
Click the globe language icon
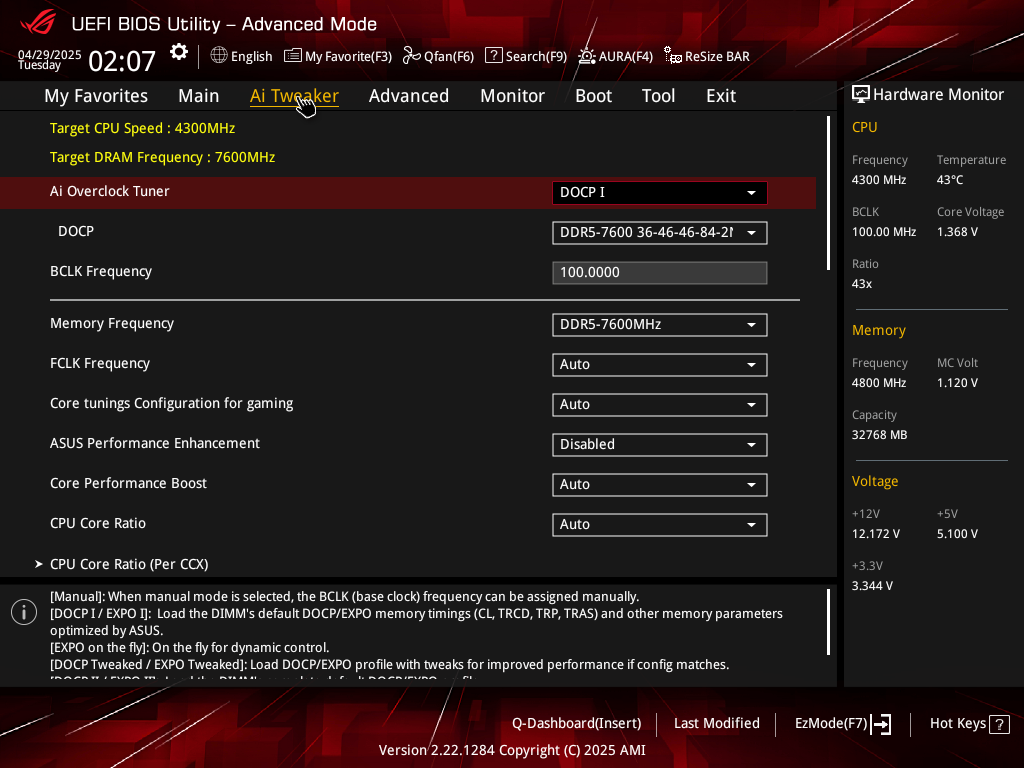219,55
